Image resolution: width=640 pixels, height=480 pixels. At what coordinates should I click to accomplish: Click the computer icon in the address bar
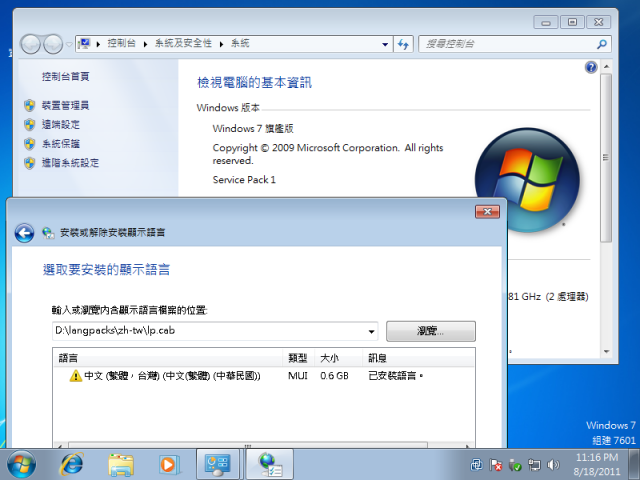pyautogui.click(x=84, y=44)
